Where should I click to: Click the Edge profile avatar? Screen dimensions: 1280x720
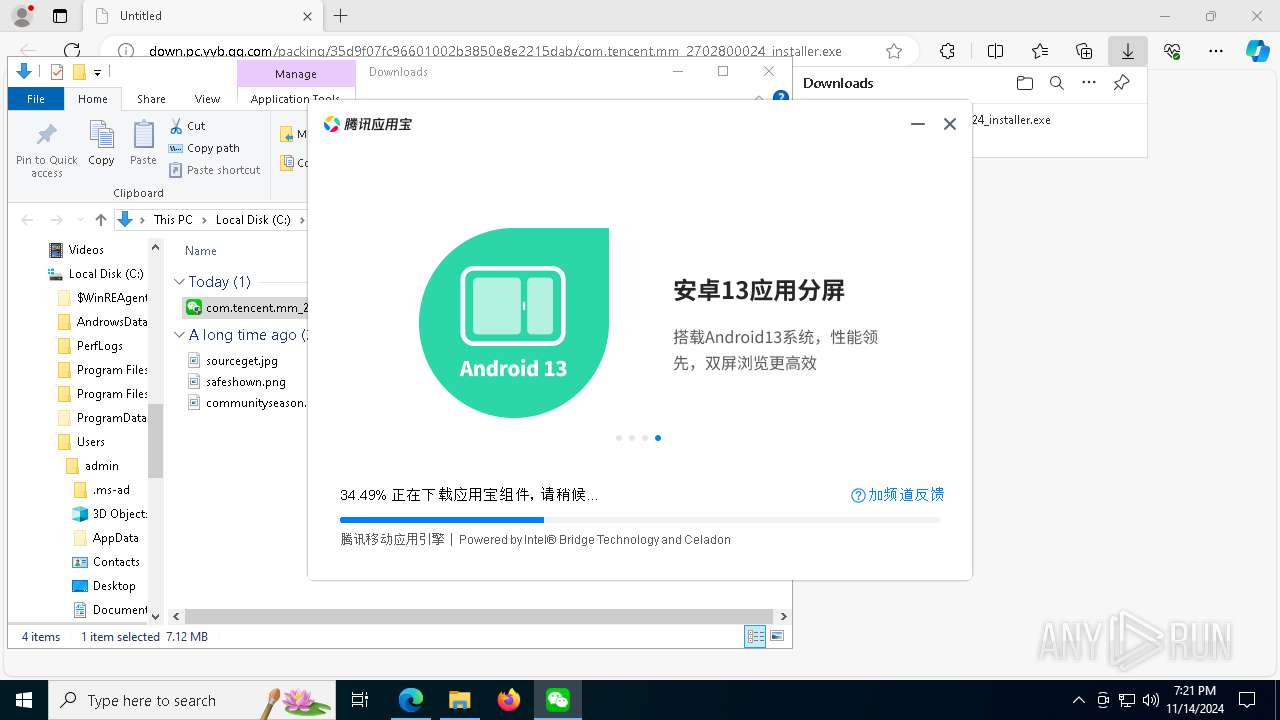(x=21, y=16)
